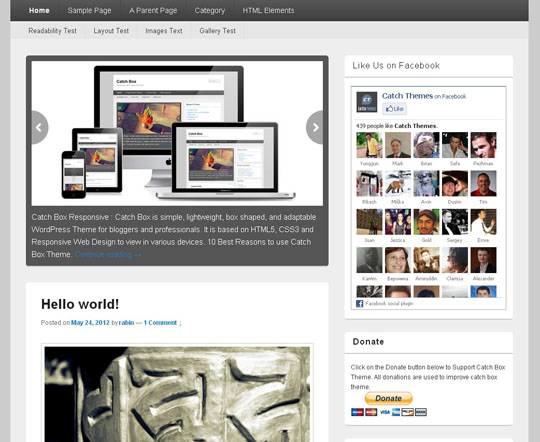
Task: Follow the Continue reading link in slider
Action: [x=108, y=254]
